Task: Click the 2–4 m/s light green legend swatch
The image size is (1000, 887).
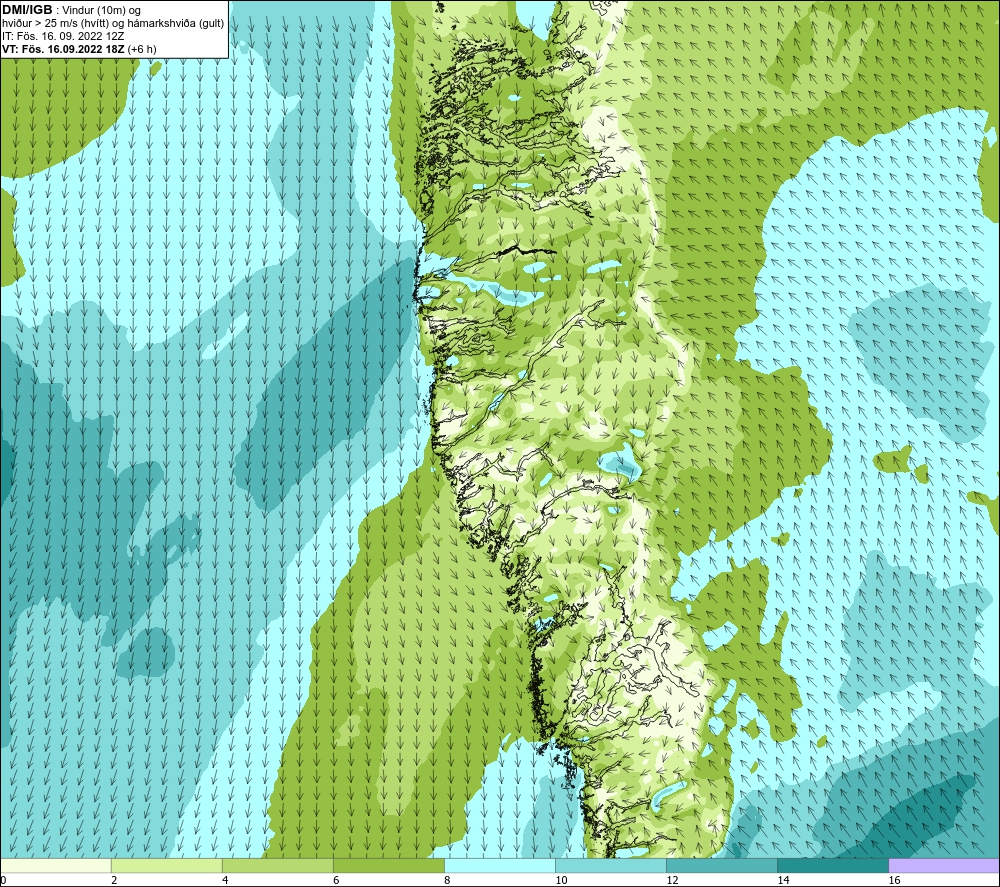Action: point(166,865)
